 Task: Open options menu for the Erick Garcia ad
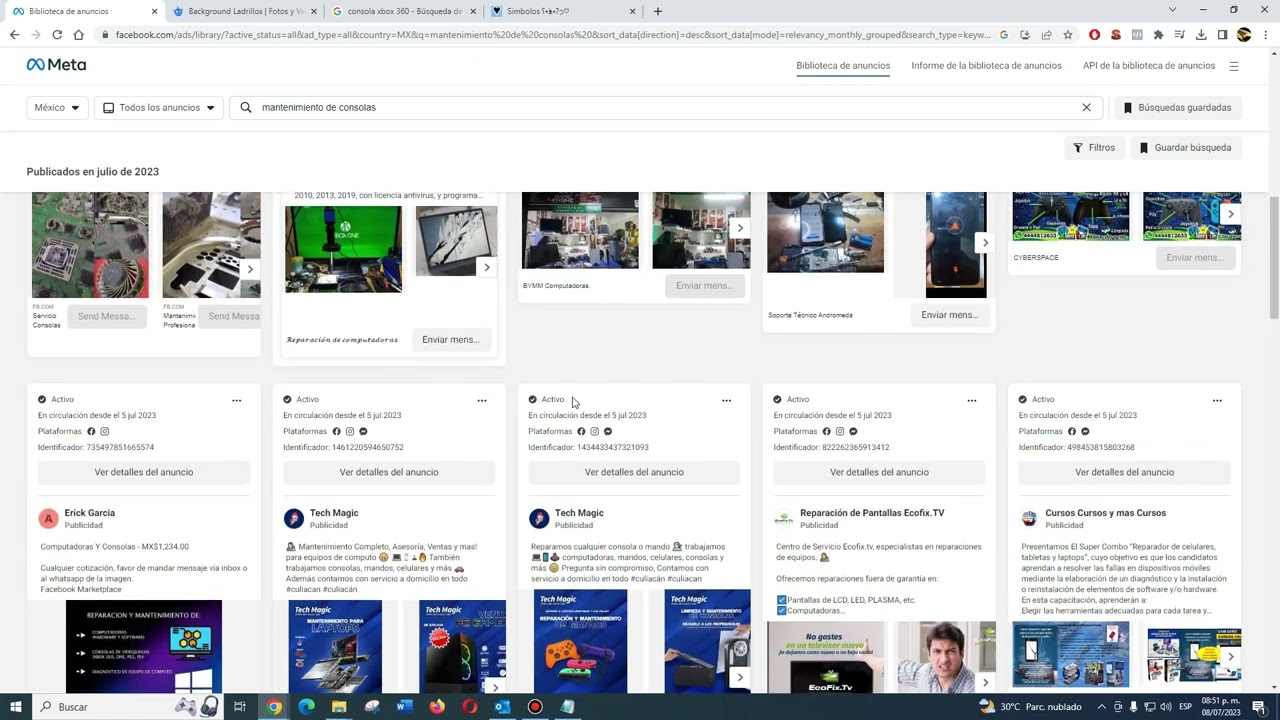[237, 400]
